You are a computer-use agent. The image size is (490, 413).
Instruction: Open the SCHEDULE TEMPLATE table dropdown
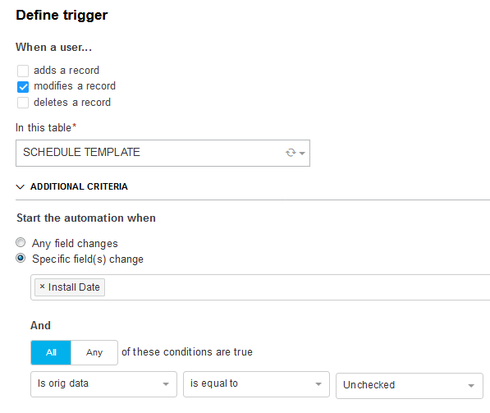[163, 153]
